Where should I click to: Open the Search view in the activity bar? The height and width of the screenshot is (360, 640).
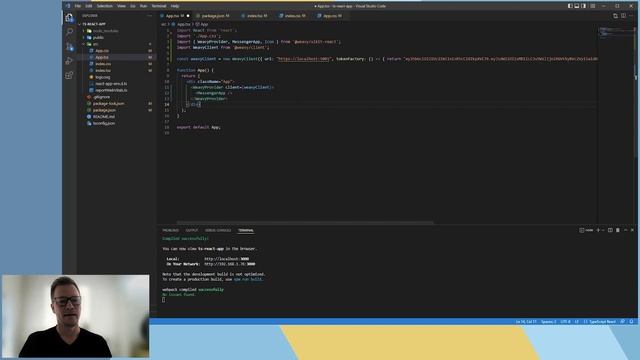coord(69,32)
